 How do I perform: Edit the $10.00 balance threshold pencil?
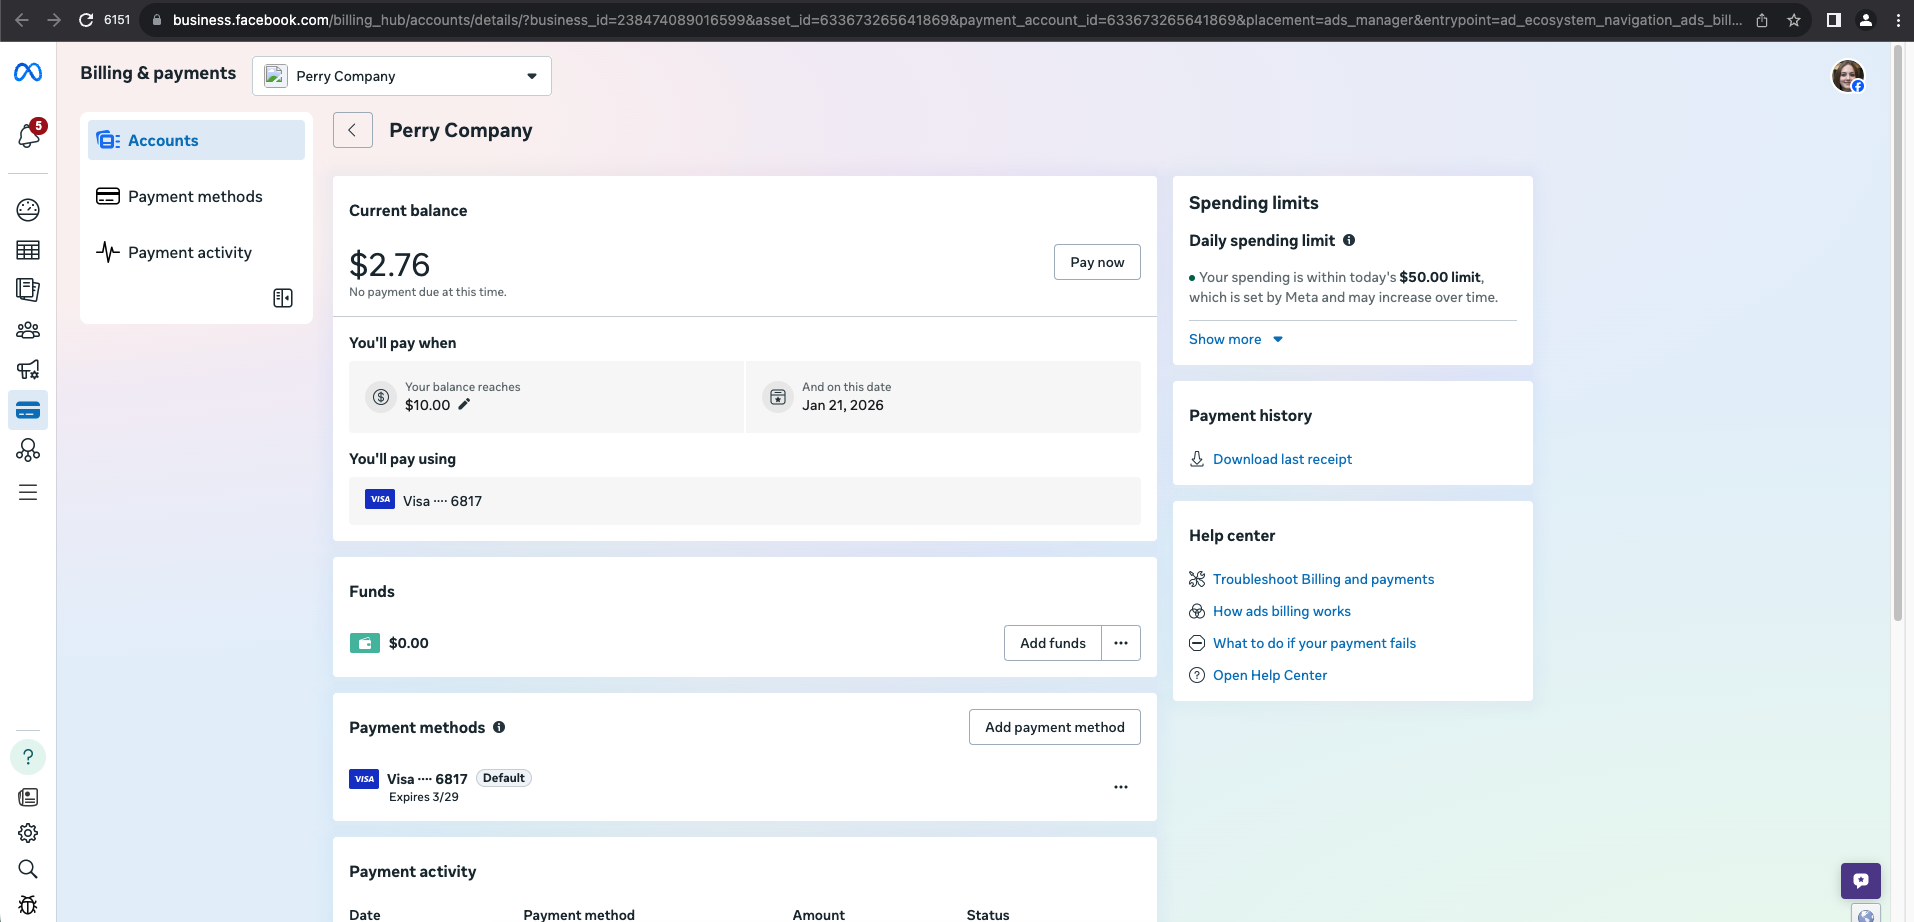coord(464,405)
